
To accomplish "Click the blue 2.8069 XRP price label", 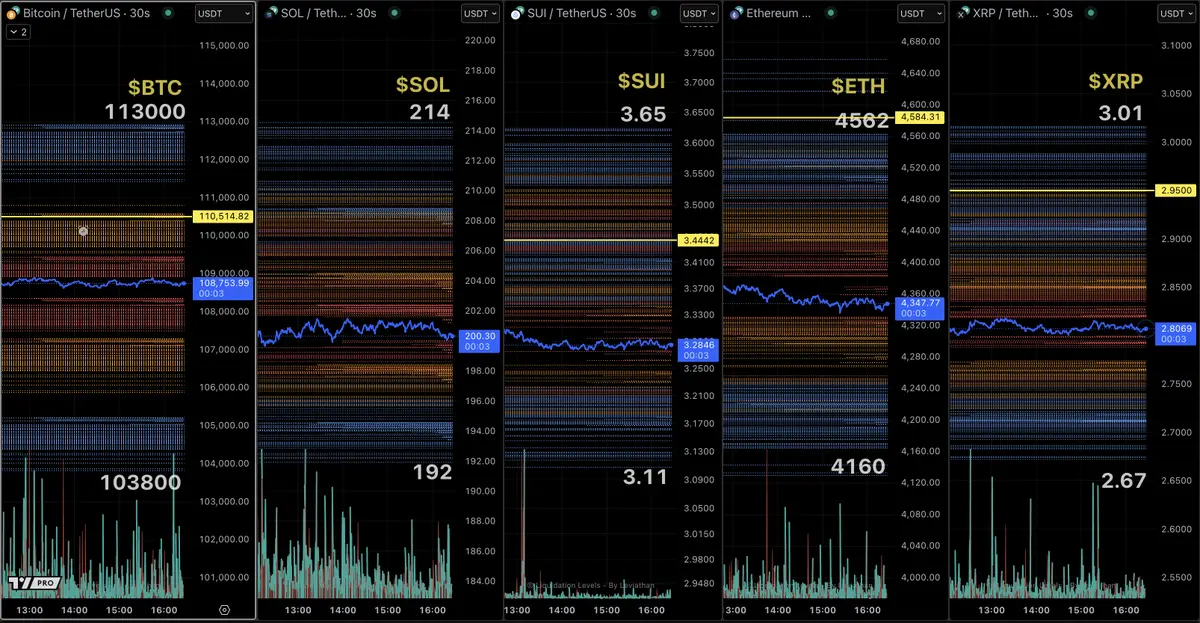I will (1177, 333).
